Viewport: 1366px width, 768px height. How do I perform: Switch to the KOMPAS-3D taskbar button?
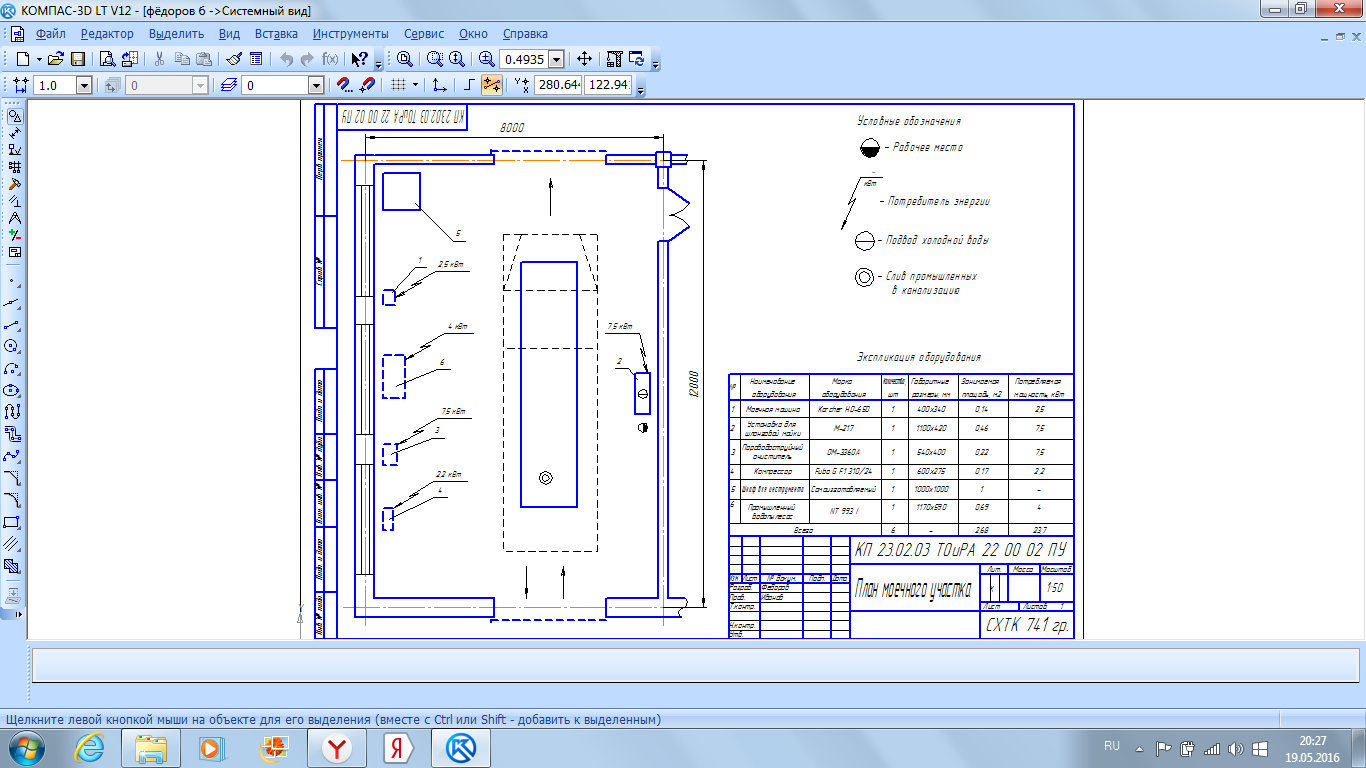pos(461,748)
